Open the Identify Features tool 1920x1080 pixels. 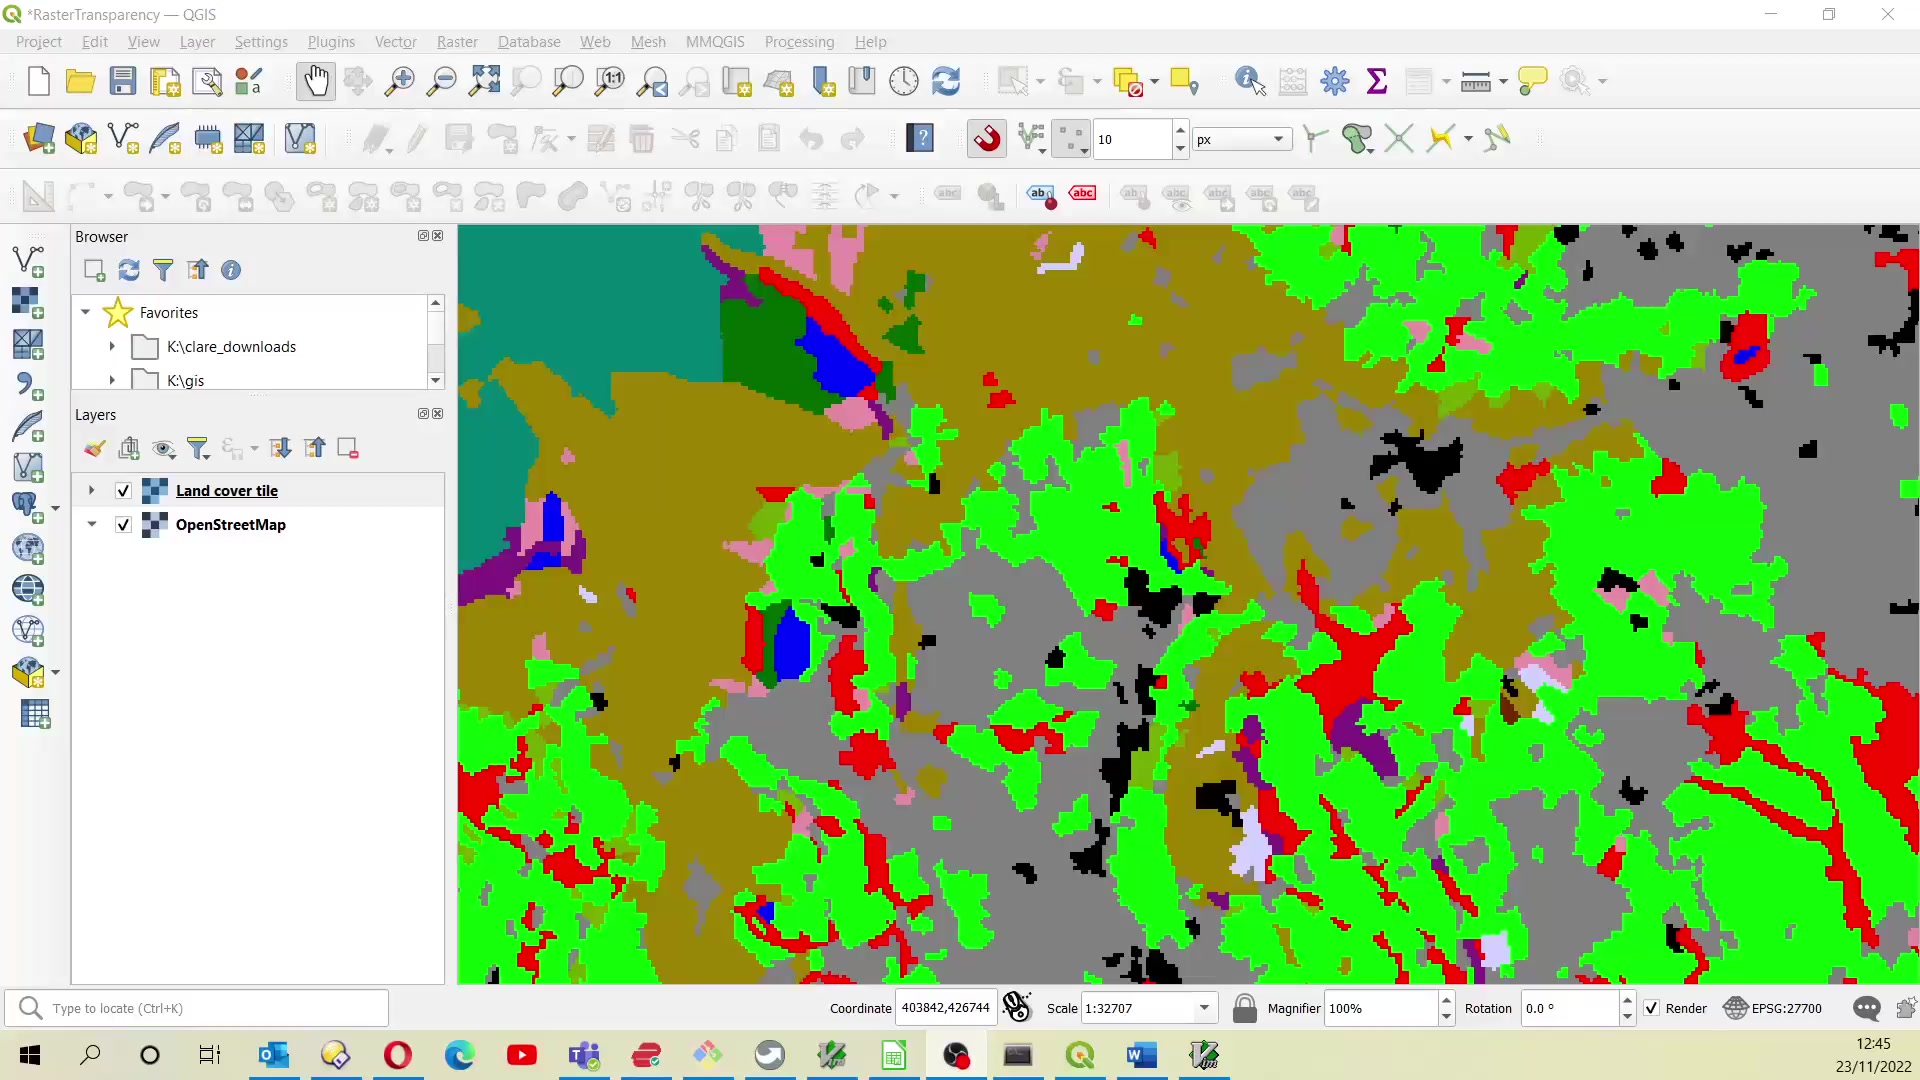coord(1248,81)
